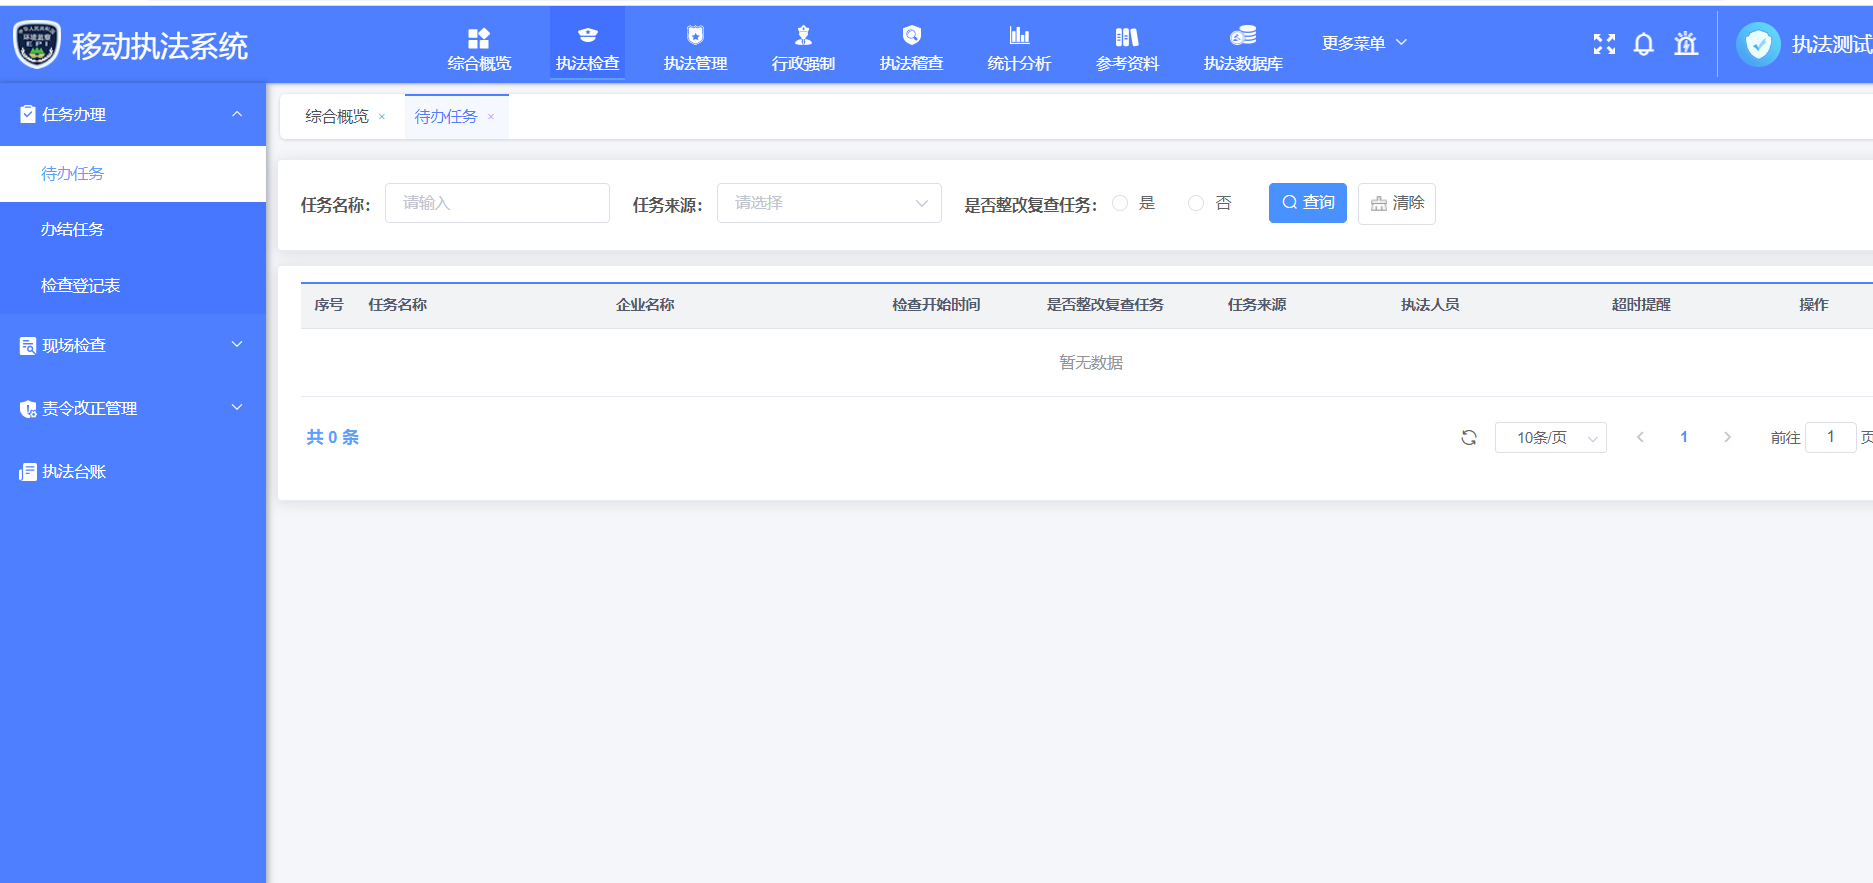Switch to the 待办任务 page tab
Viewport: 1873px width, 883px height.
click(x=446, y=116)
